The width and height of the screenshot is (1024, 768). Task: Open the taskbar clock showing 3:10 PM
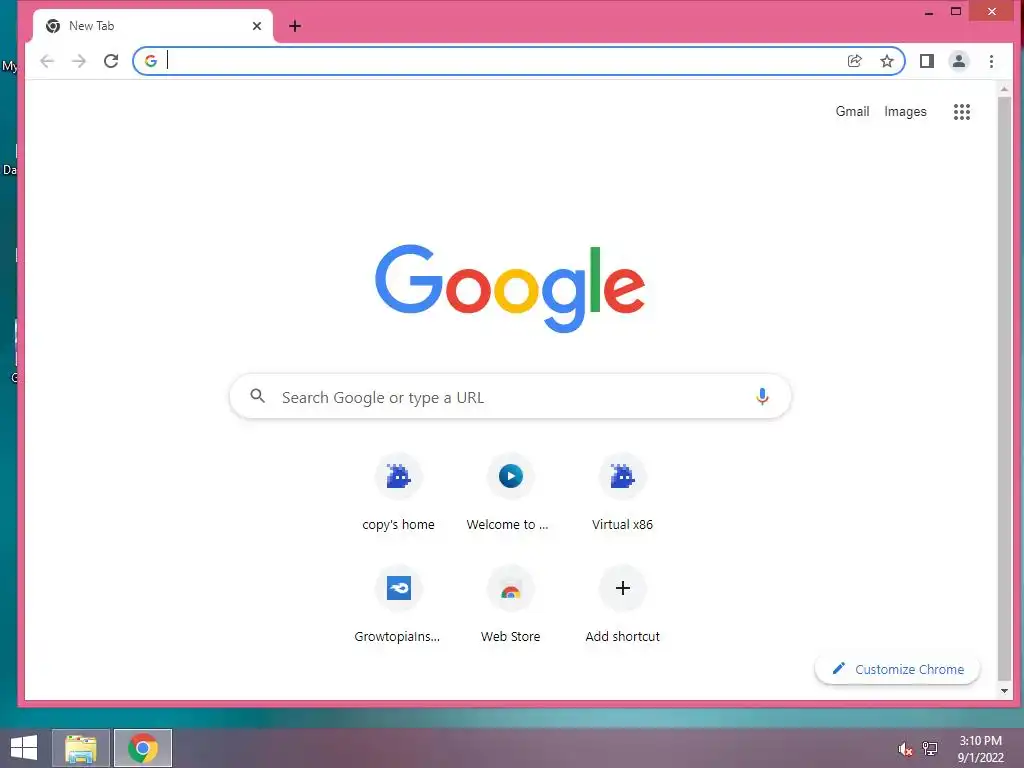point(980,749)
